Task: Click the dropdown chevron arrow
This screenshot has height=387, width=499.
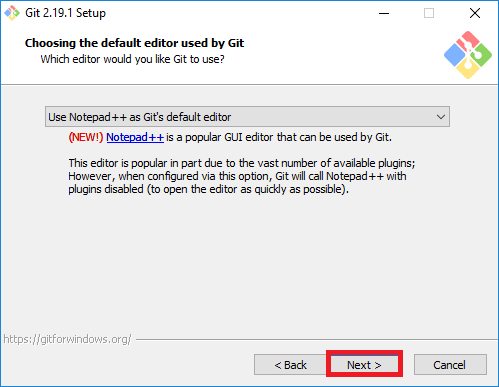Action: click(x=441, y=117)
